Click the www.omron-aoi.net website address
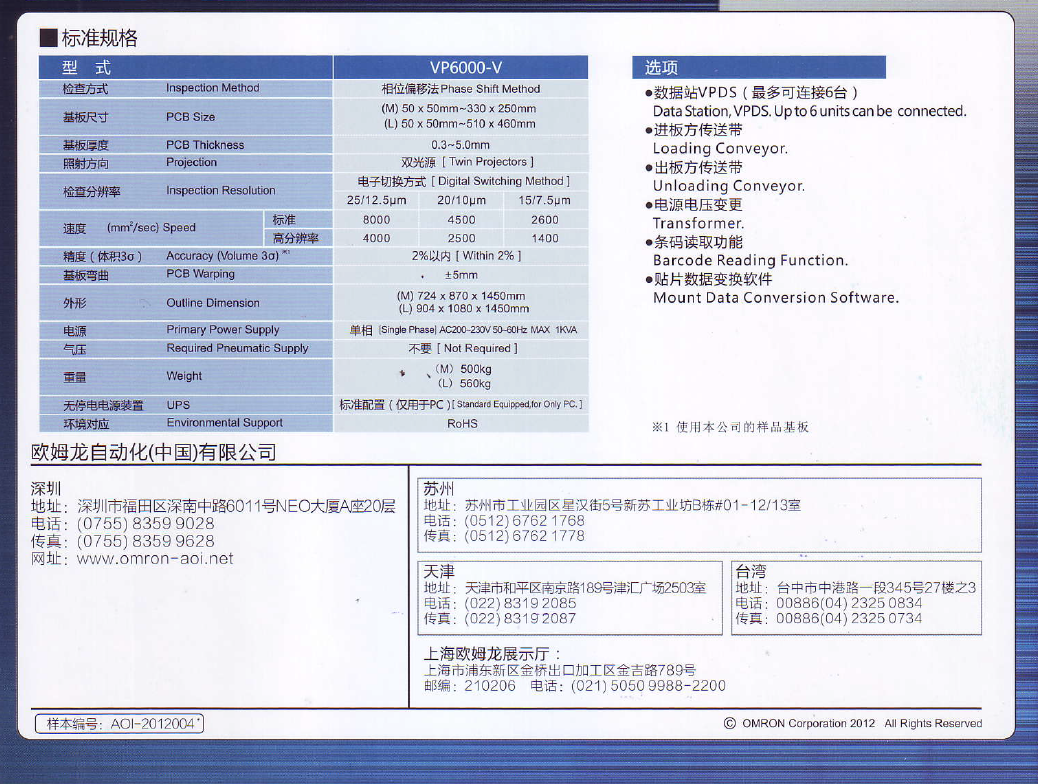The width and height of the screenshot is (1038, 784). pyautogui.click(x=154, y=559)
